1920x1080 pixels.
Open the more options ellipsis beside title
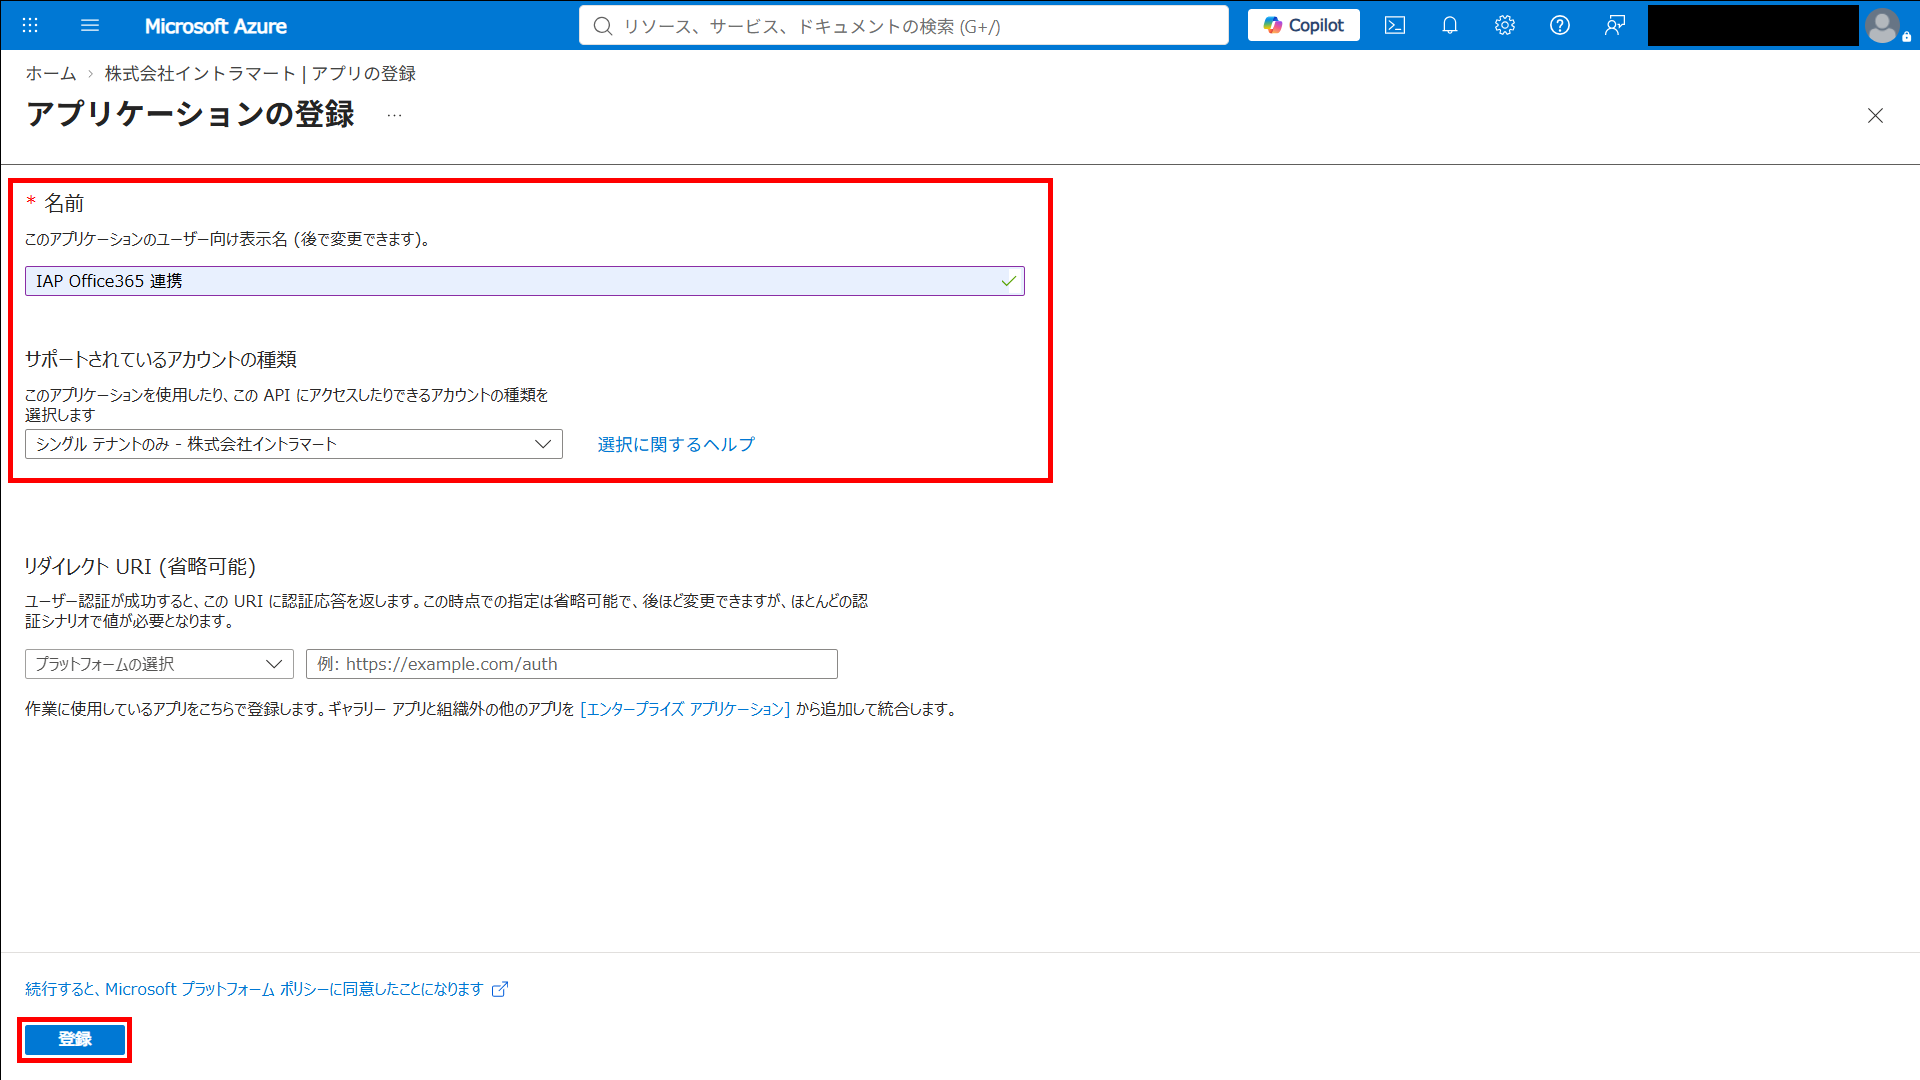(x=395, y=115)
